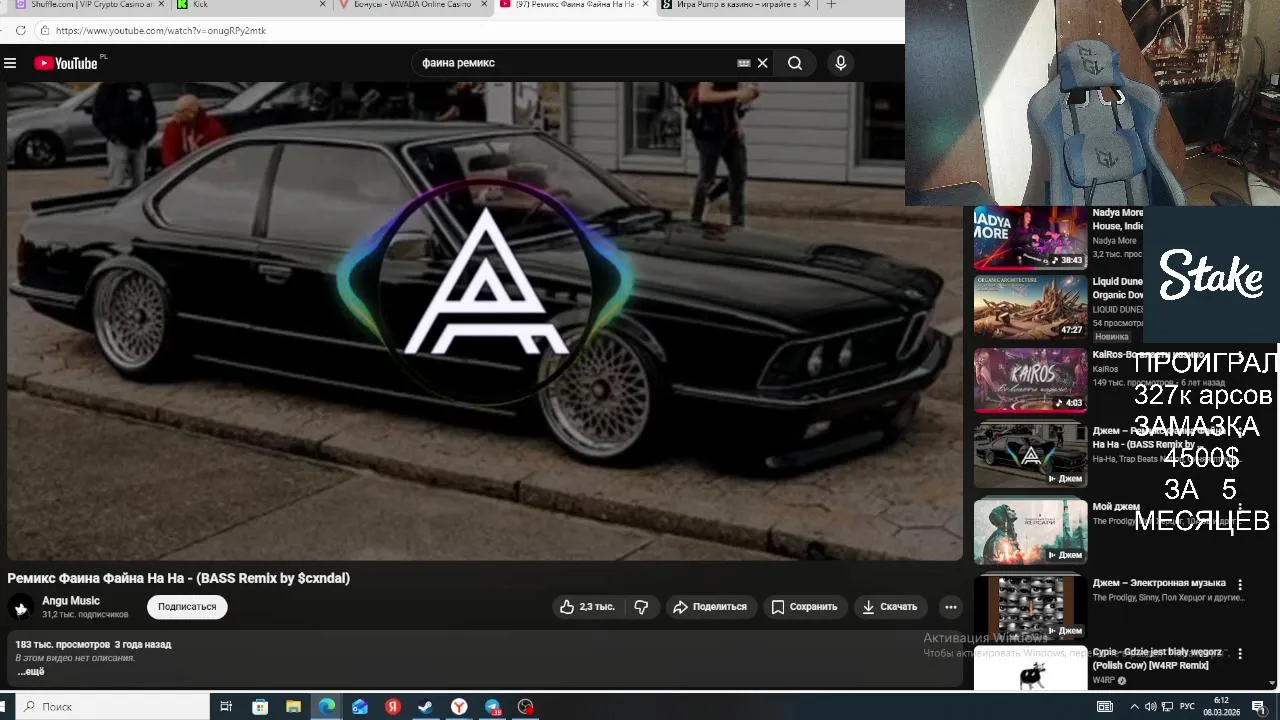The width and height of the screenshot is (1280, 720).
Task: Run search with the magnifier button
Action: pyautogui.click(x=795, y=63)
